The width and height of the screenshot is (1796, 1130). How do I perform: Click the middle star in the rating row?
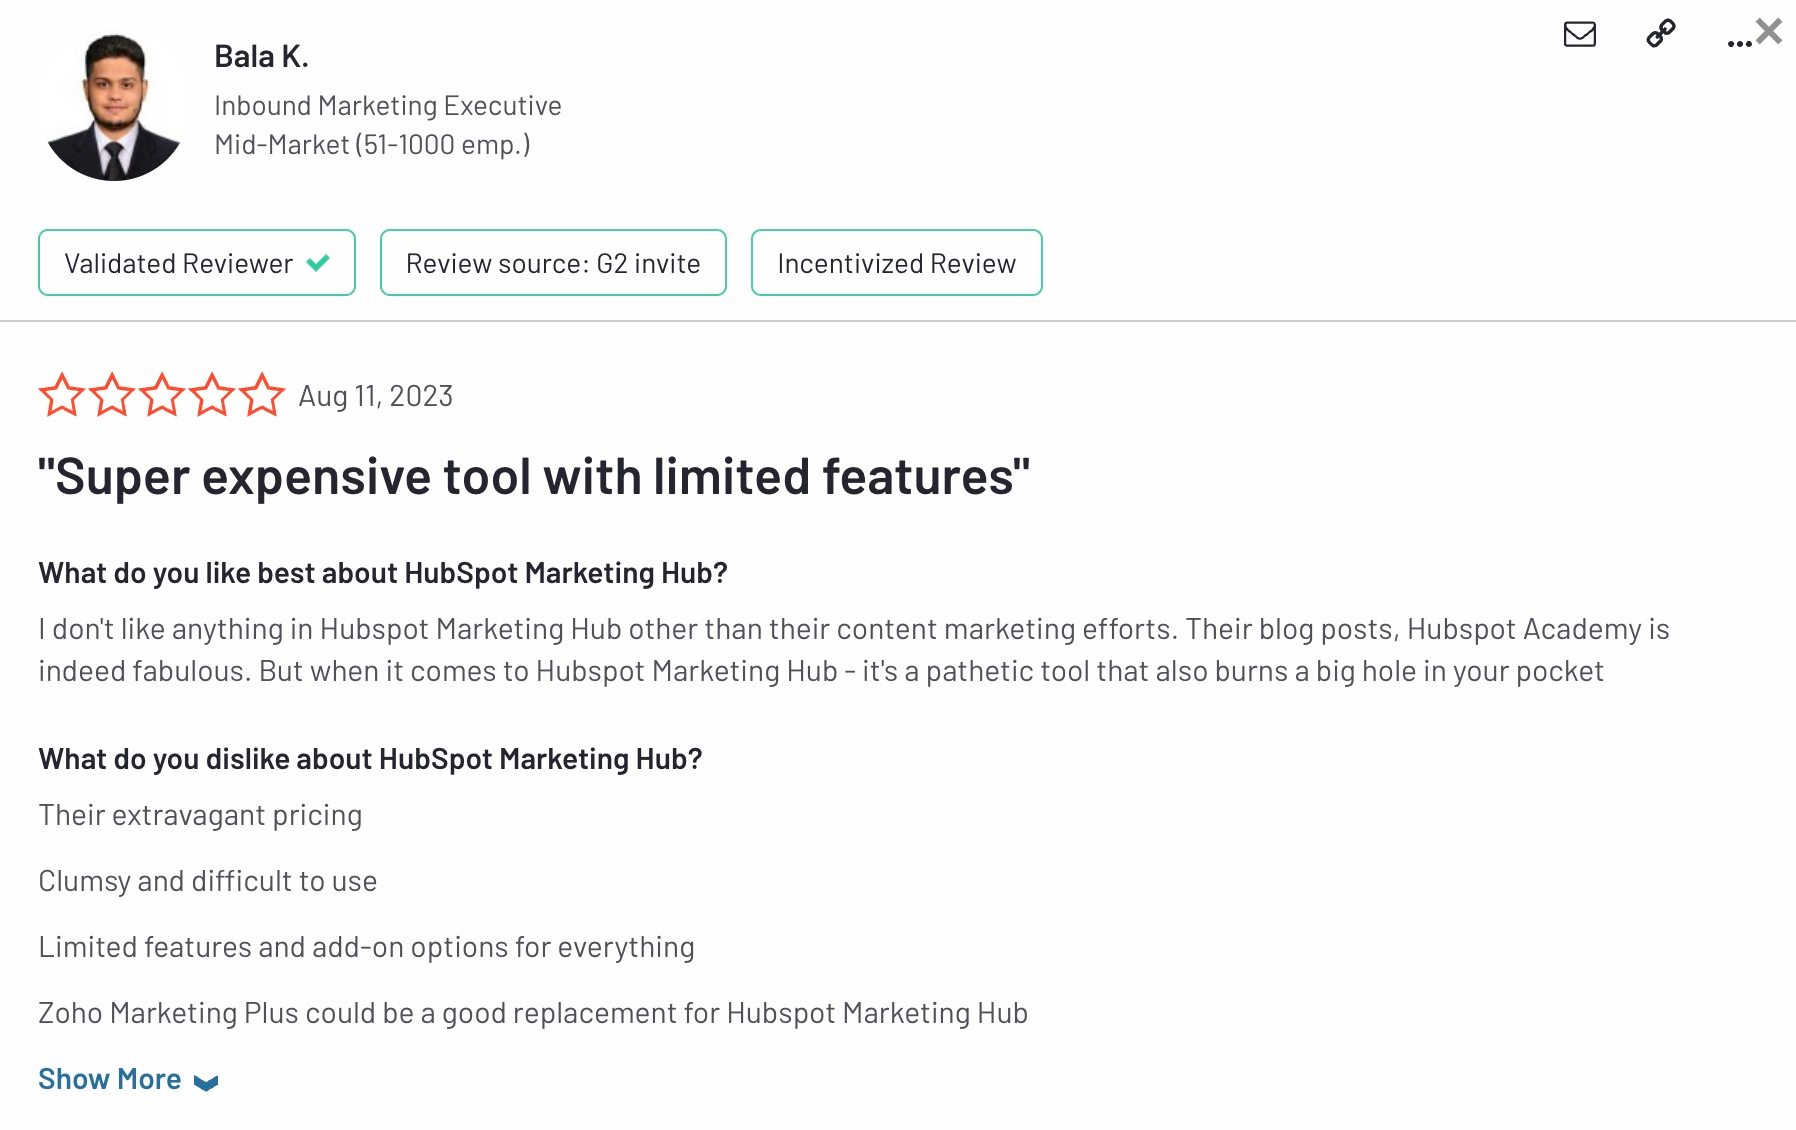point(162,396)
